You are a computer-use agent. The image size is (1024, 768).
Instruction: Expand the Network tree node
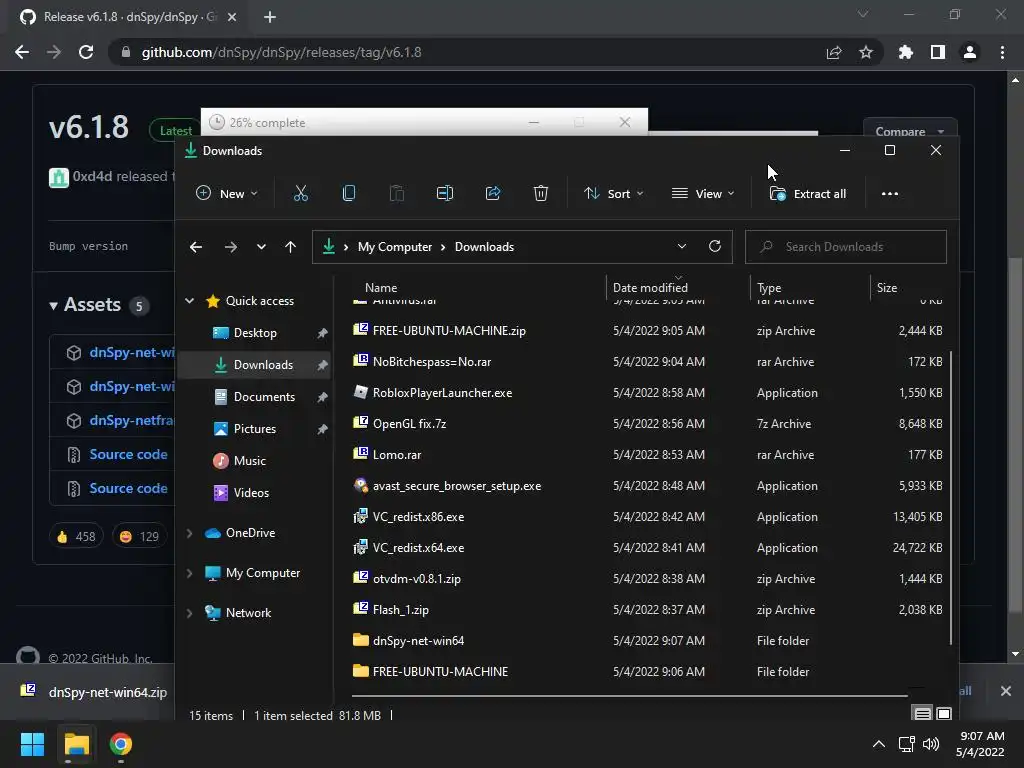click(189, 613)
